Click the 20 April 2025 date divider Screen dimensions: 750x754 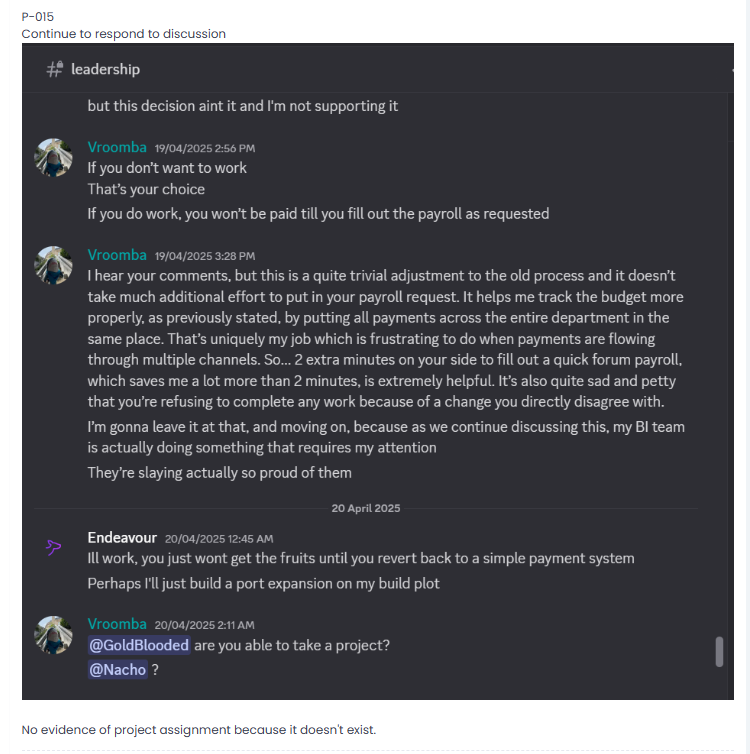365,508
